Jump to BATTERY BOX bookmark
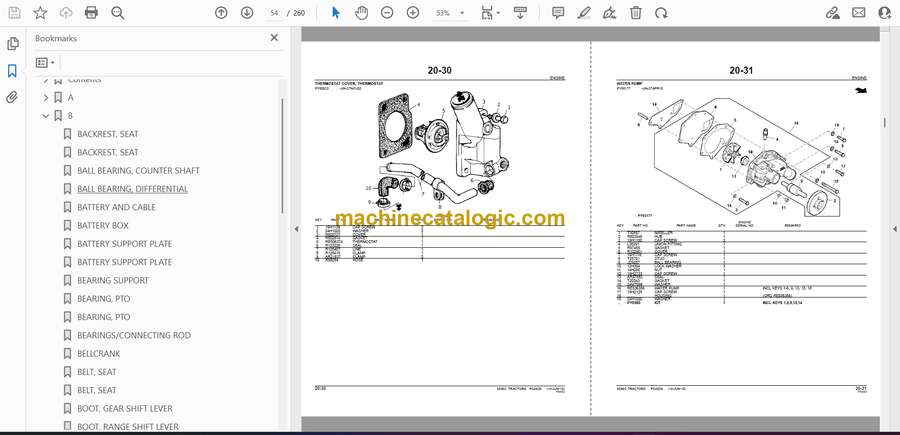The height and width of the screenshot is (435, 900). tap(103, 226)
